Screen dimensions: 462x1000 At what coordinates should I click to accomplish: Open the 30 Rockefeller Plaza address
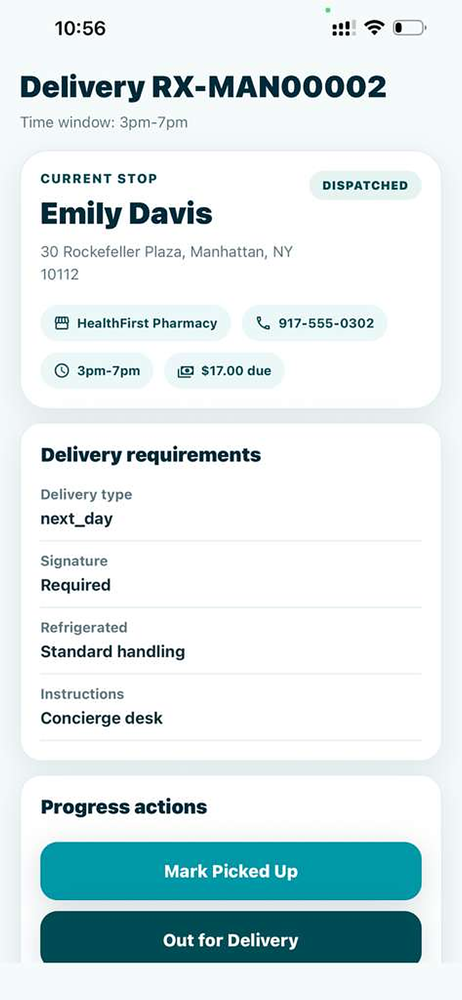167,263
